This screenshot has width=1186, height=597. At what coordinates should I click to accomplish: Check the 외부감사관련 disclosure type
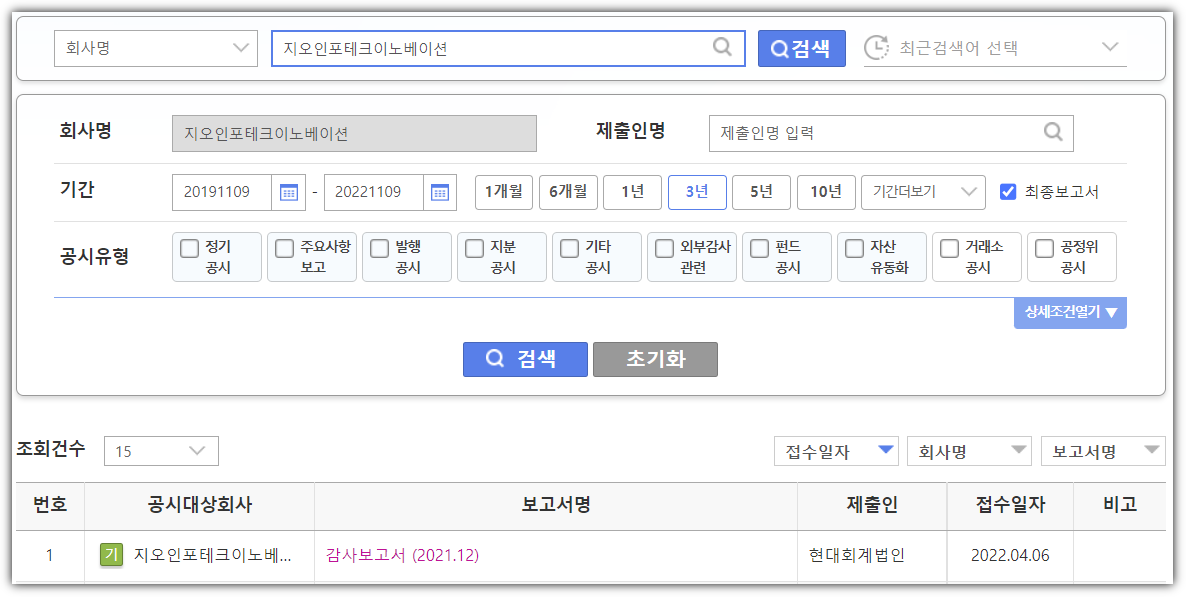[x=664, y=247]
